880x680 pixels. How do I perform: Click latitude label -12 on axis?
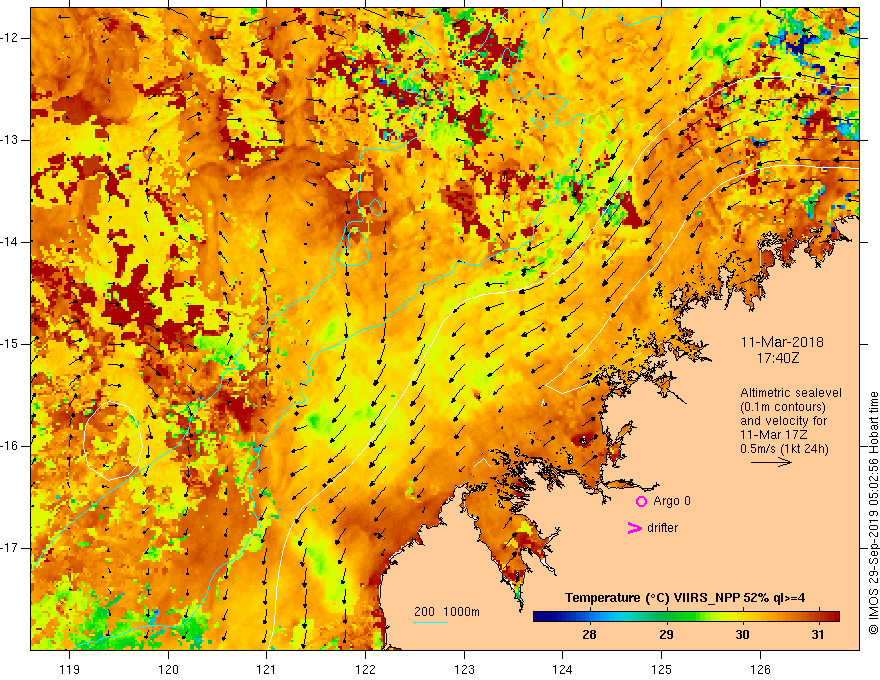pyautogui.click(x=11, y=38)
